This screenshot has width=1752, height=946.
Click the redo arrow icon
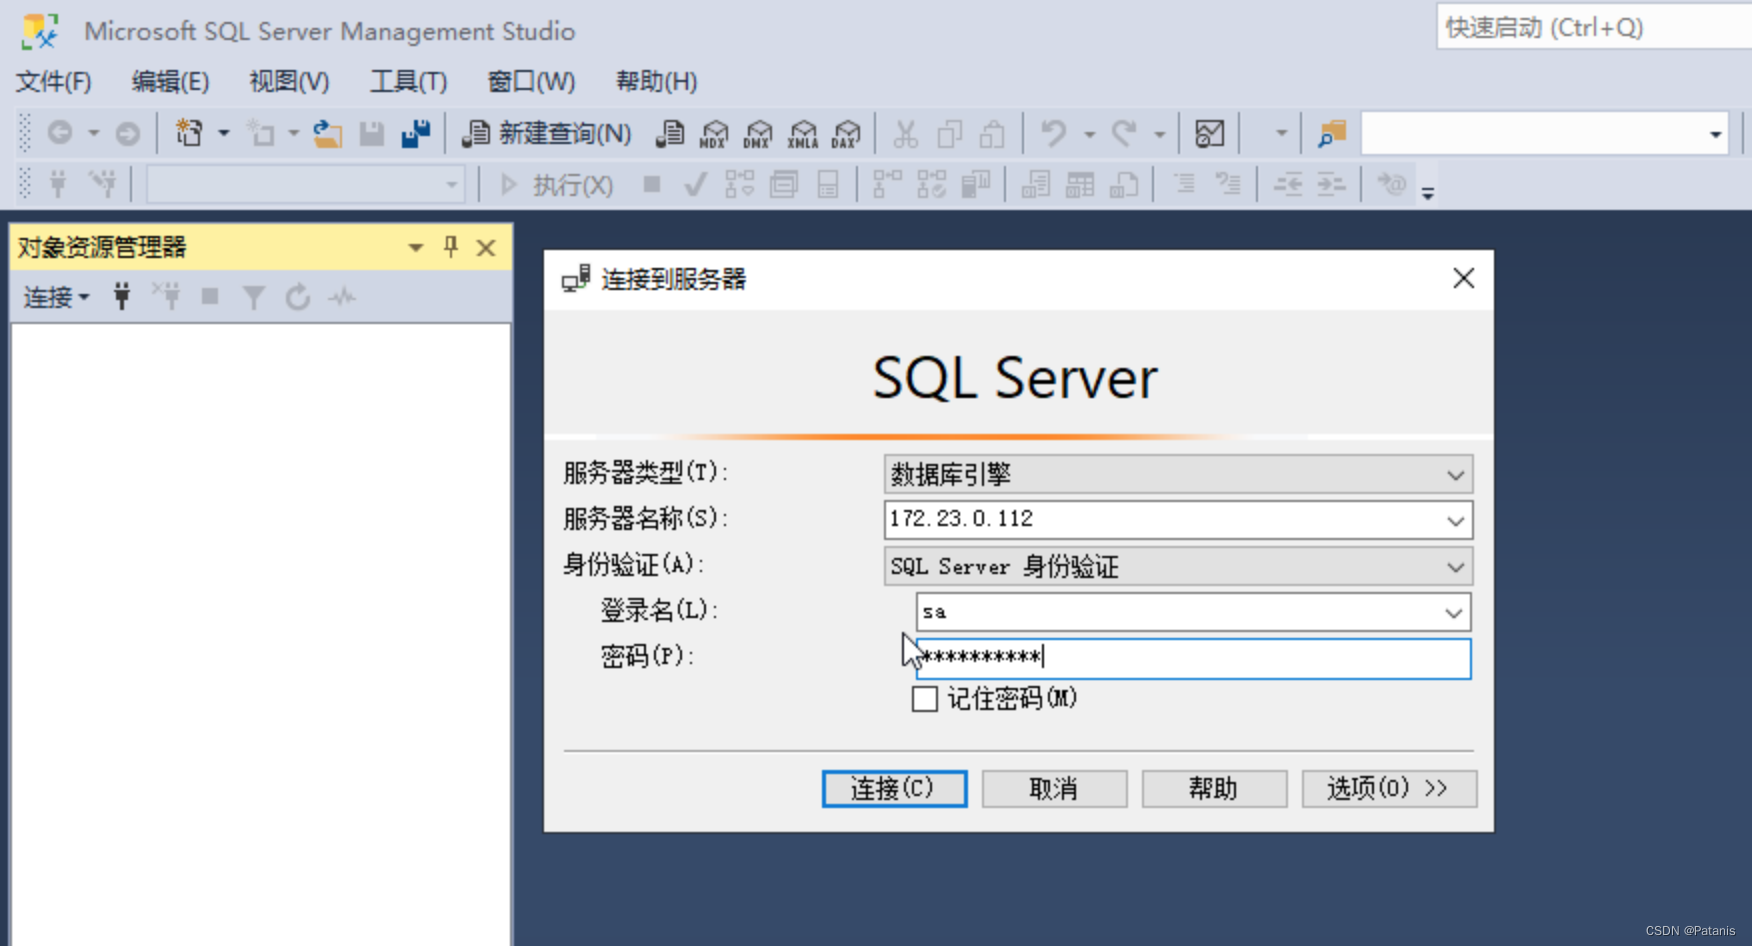click(1125, 133)
